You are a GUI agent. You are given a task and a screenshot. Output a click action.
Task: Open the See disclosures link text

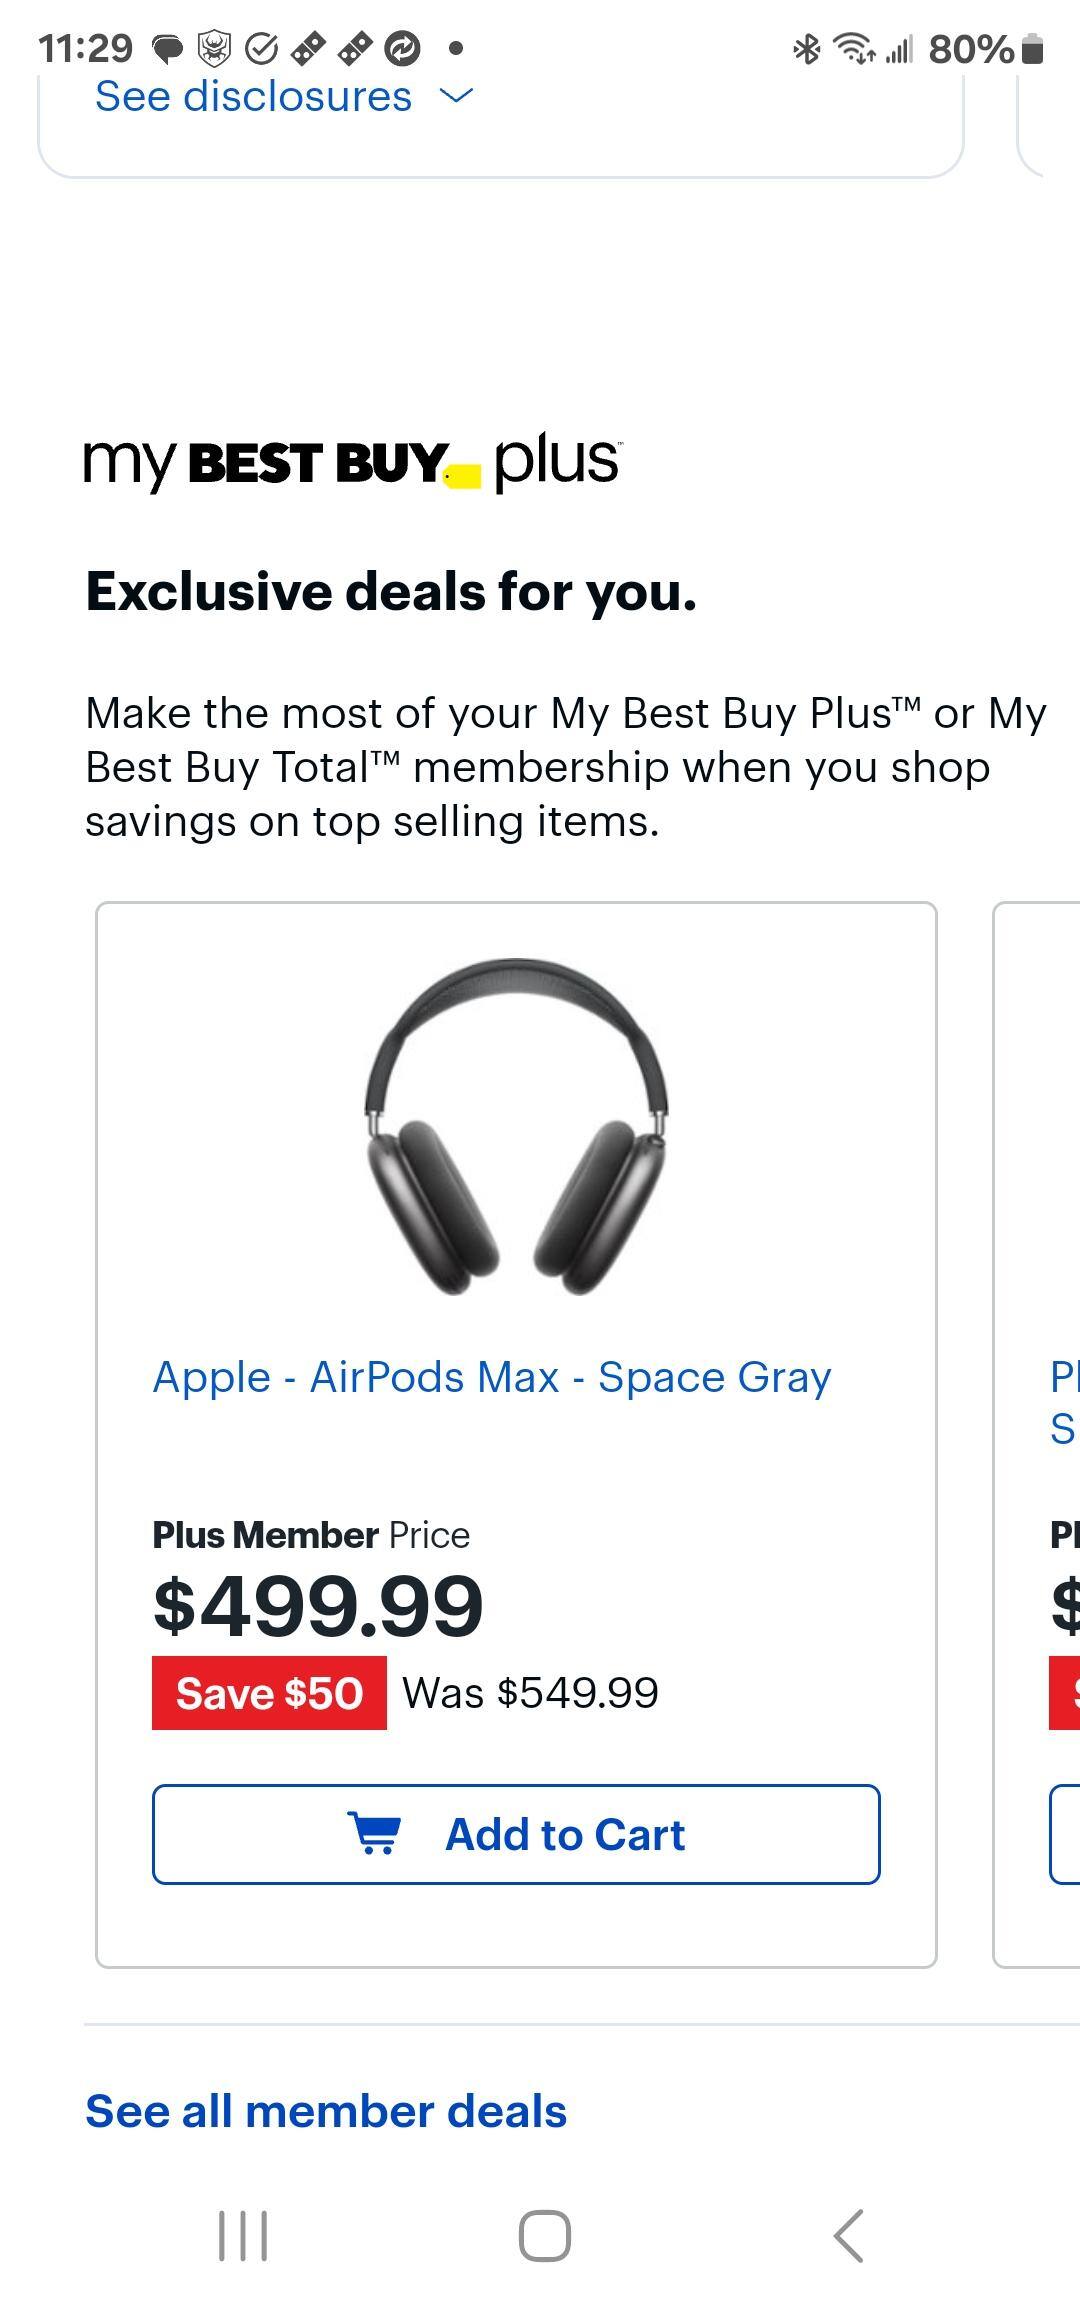click(253, 97)
